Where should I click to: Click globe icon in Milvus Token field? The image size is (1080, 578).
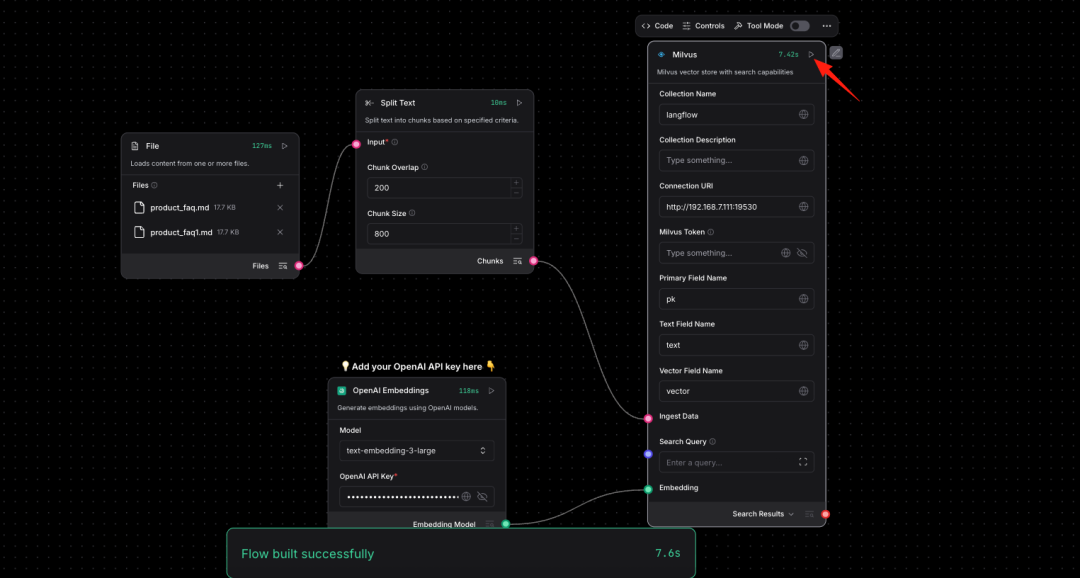(x=786, y=253)
